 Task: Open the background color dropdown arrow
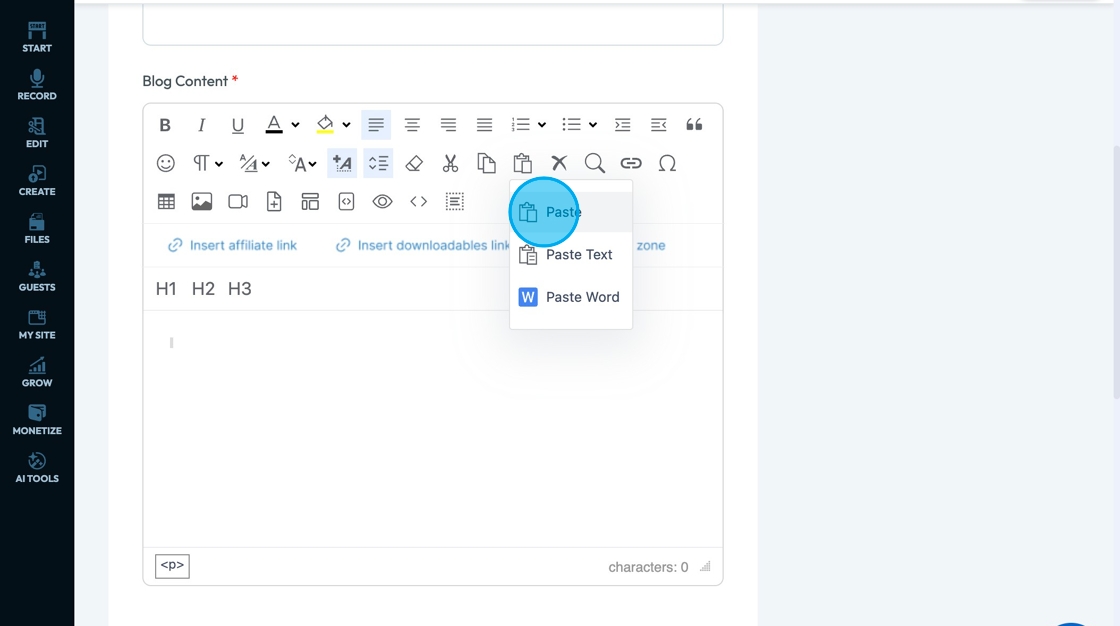(346, 125)
